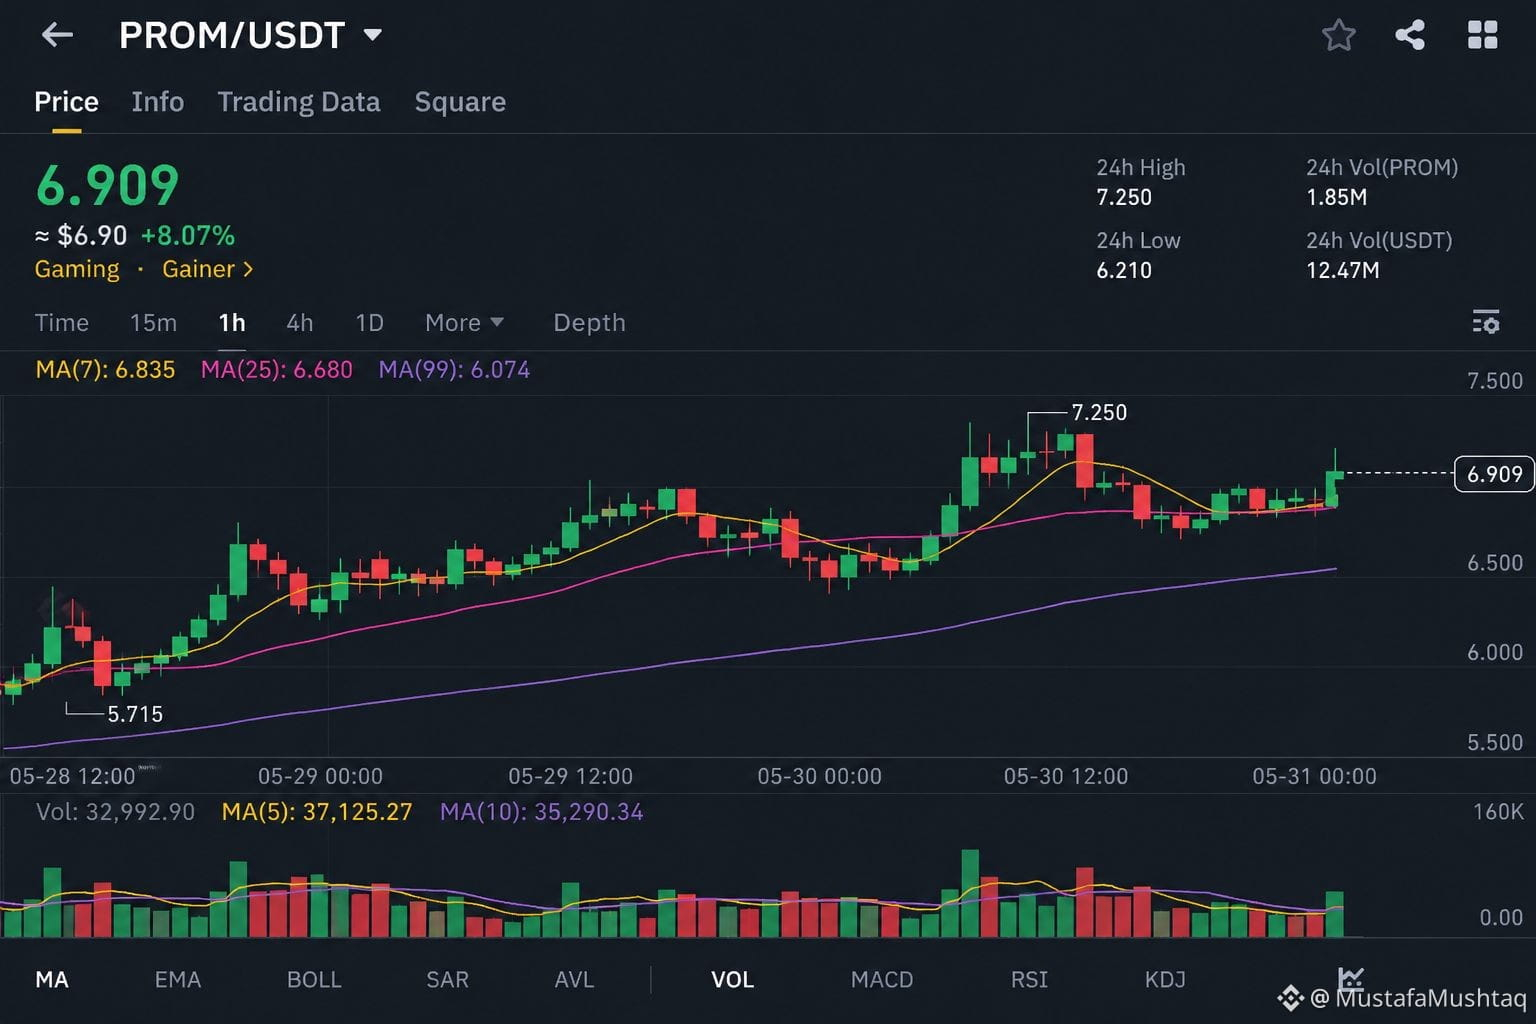Open the Gainer category chevron link
The height and width of the screenshot is (1024, 1536).
(208, 269)
